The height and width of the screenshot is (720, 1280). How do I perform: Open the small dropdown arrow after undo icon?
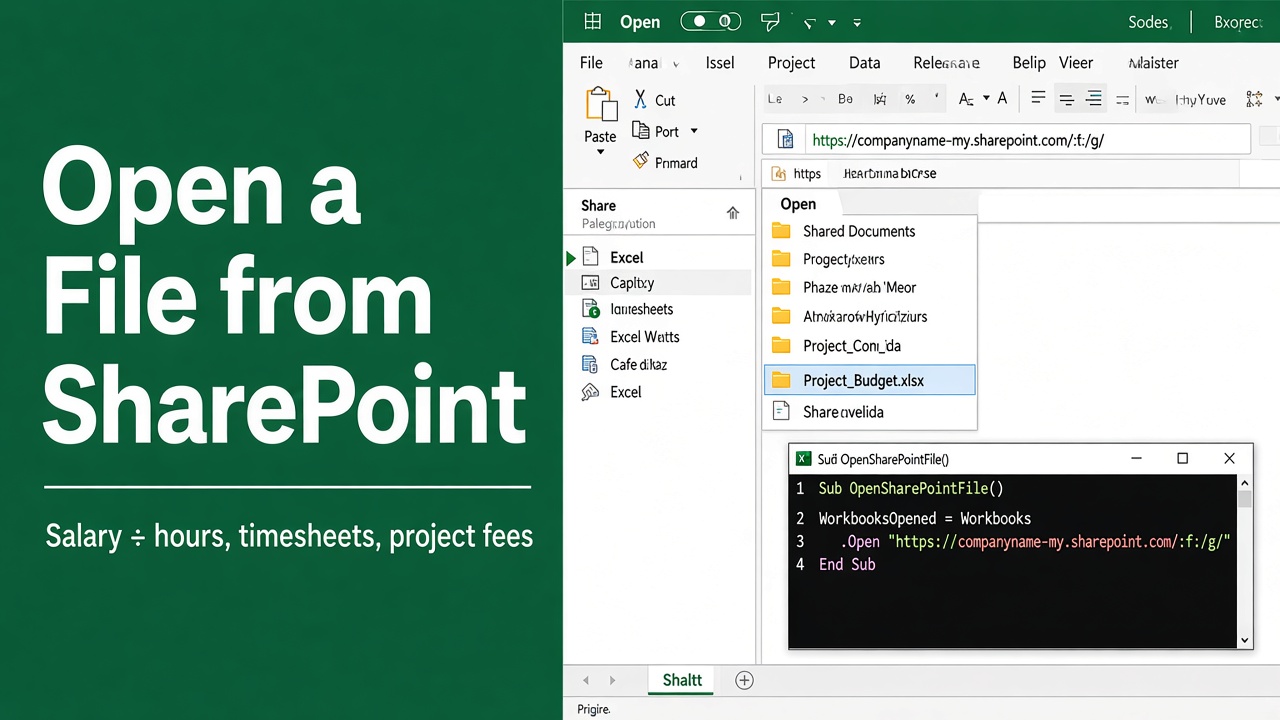(833, 23)
